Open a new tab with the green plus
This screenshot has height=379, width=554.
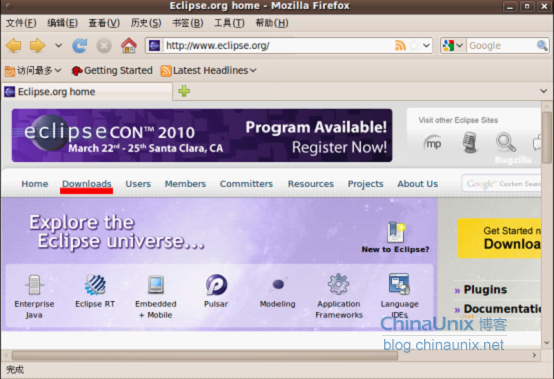[184, 91]
